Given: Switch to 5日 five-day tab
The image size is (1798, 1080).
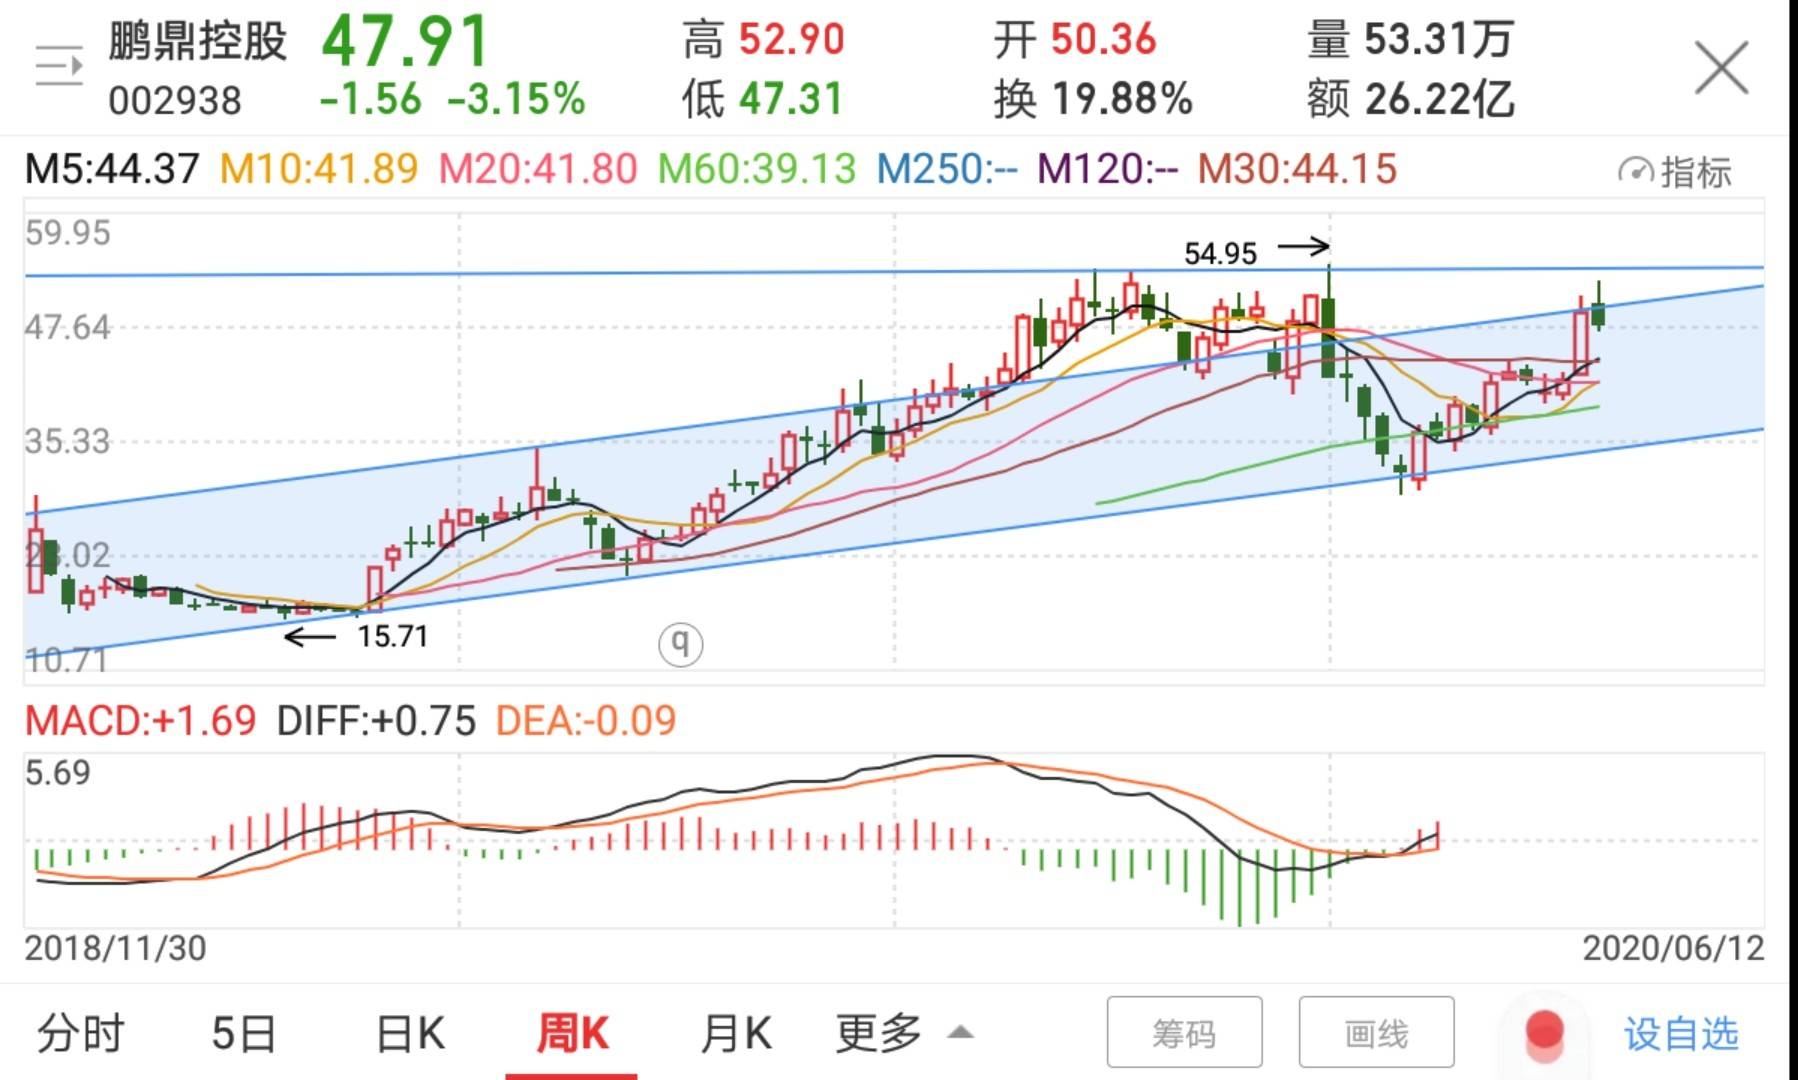Looking at the screenshot, I should 243,1034.
